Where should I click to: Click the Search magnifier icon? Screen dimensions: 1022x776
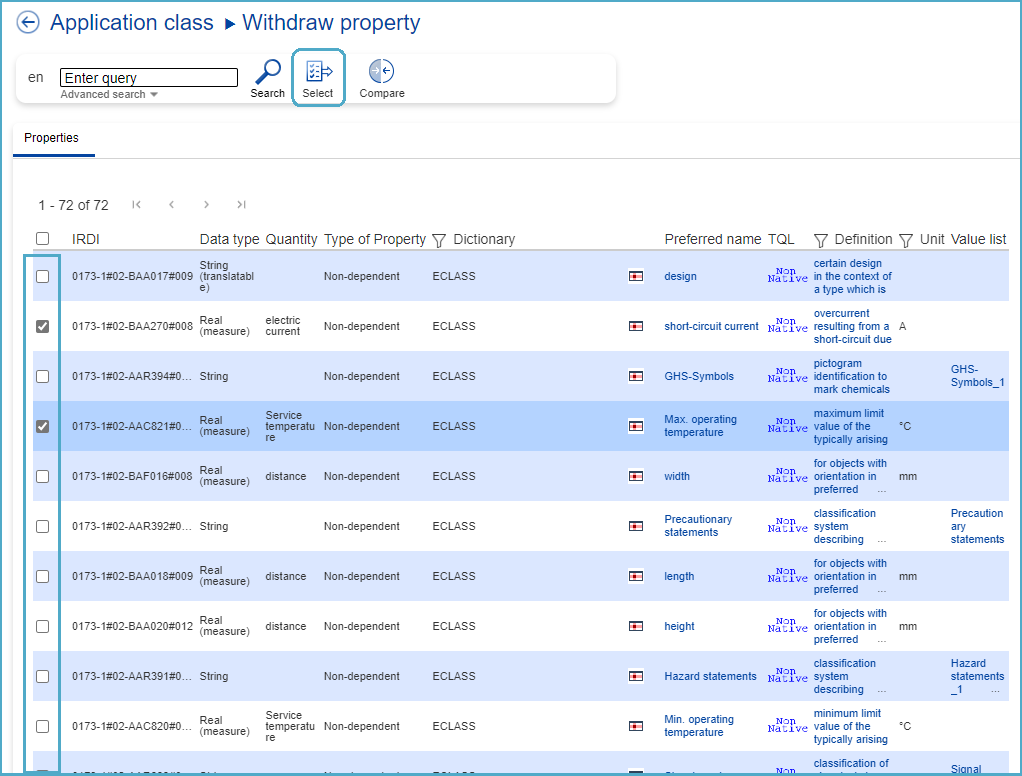pyautogui.click(x=267, y=72)
